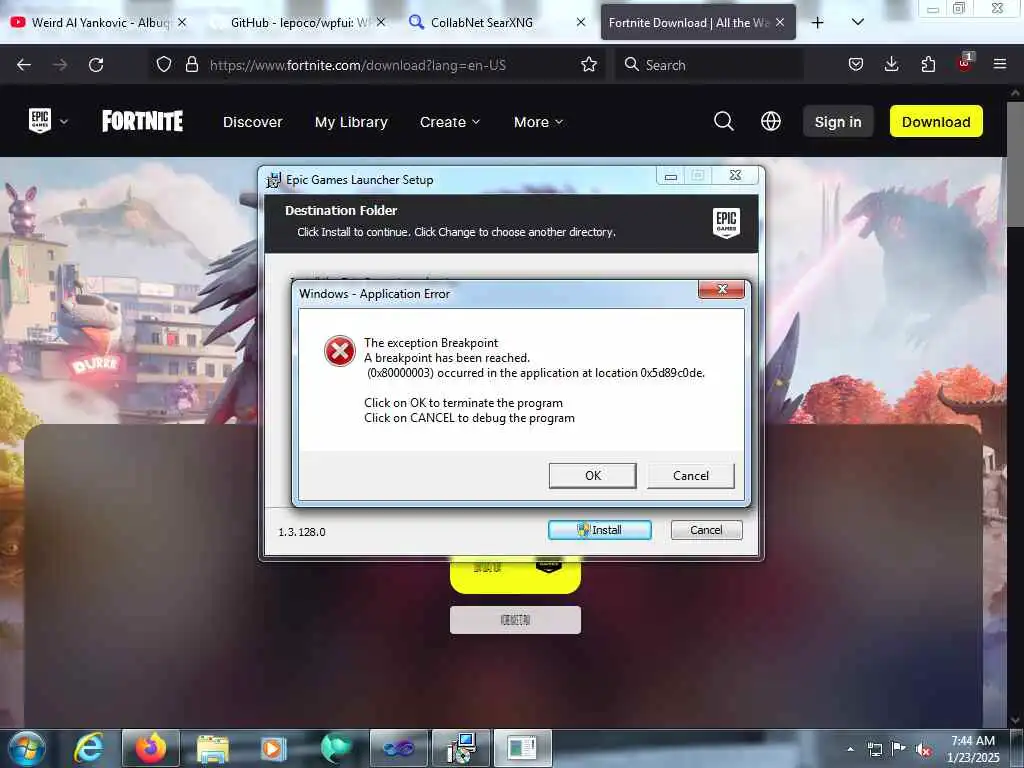Click Cancel in Epic Games Launcher Setup
The image size is (1024, 768).
[706, 530]
